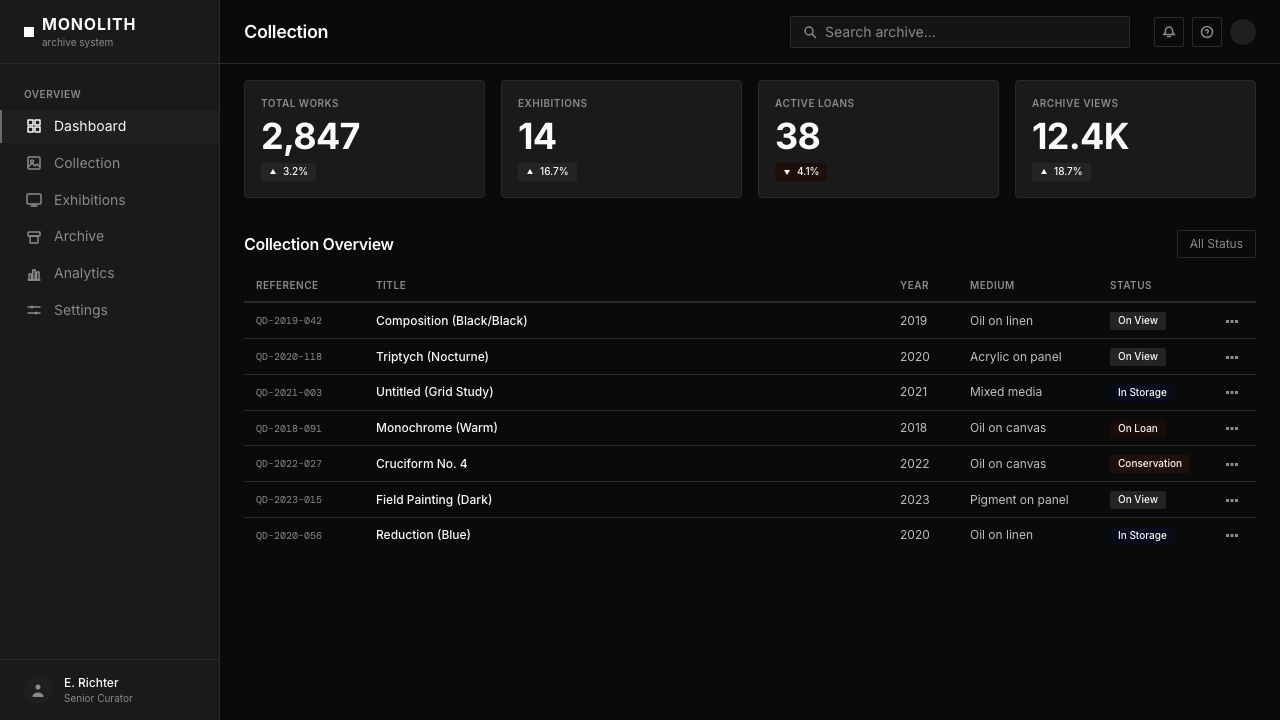Select the Active Loans stat card
Image resolution: width=1280 pixels, height=720 pixels.
pos(878,139)
